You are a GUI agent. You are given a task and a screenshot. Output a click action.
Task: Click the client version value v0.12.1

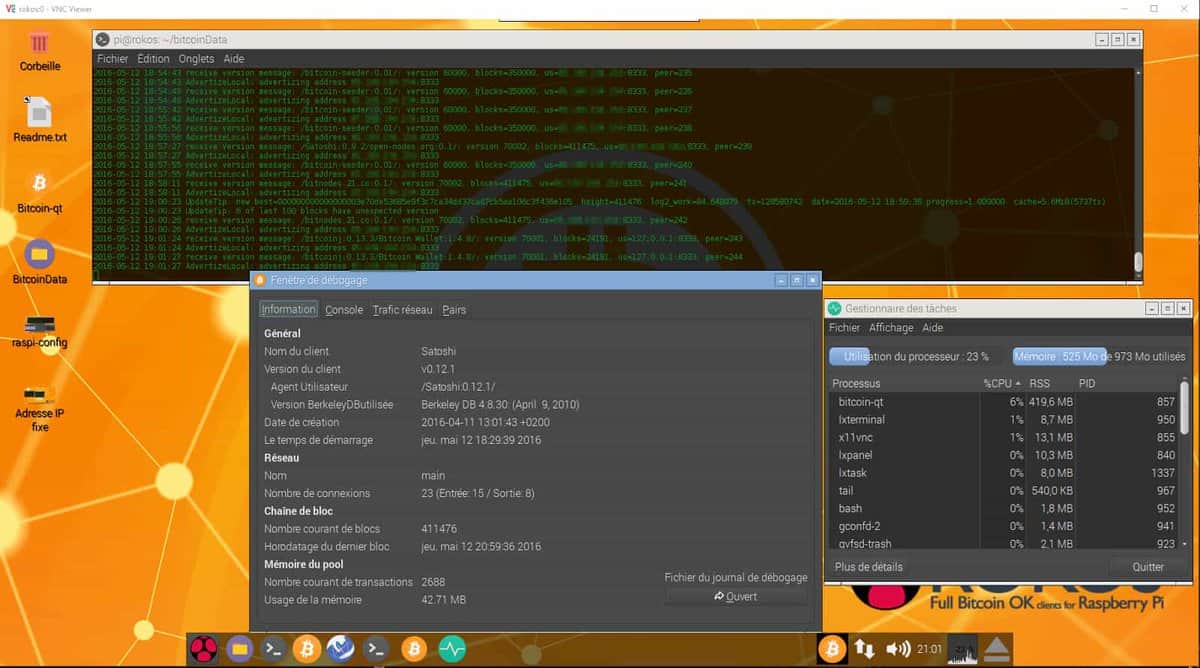coord(439,369)
